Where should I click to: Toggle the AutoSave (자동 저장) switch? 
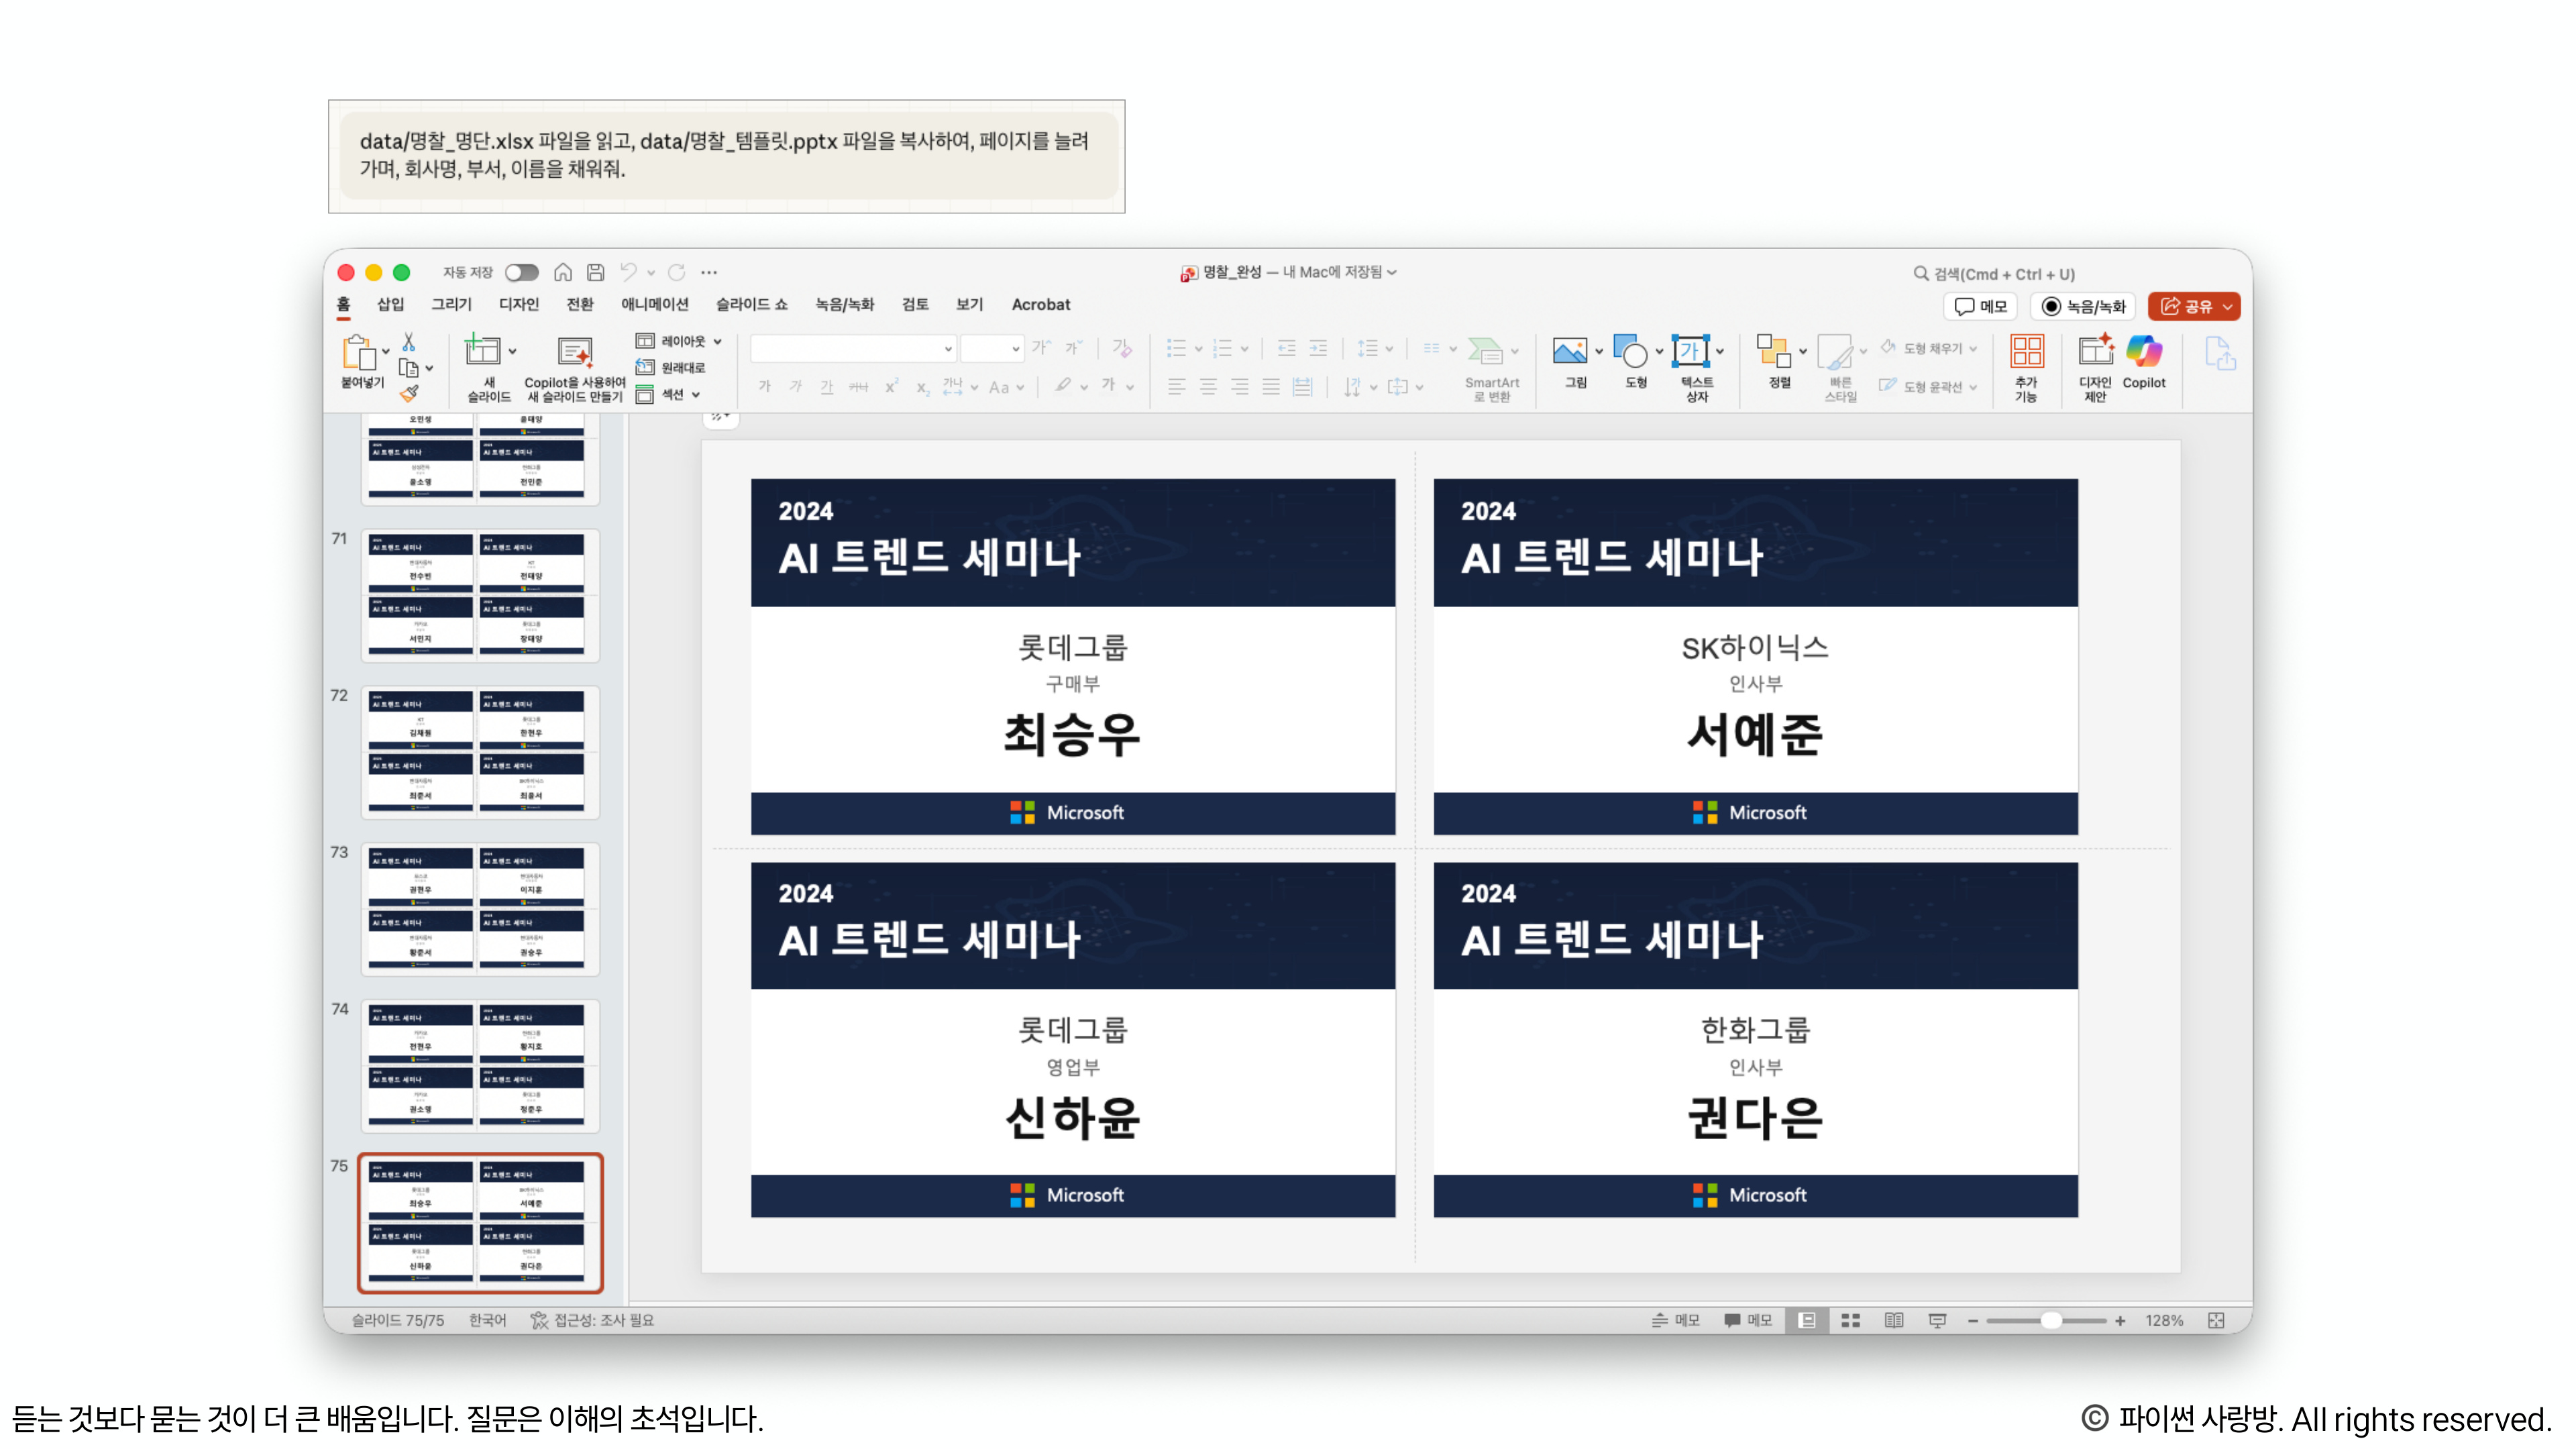[521, 272]
